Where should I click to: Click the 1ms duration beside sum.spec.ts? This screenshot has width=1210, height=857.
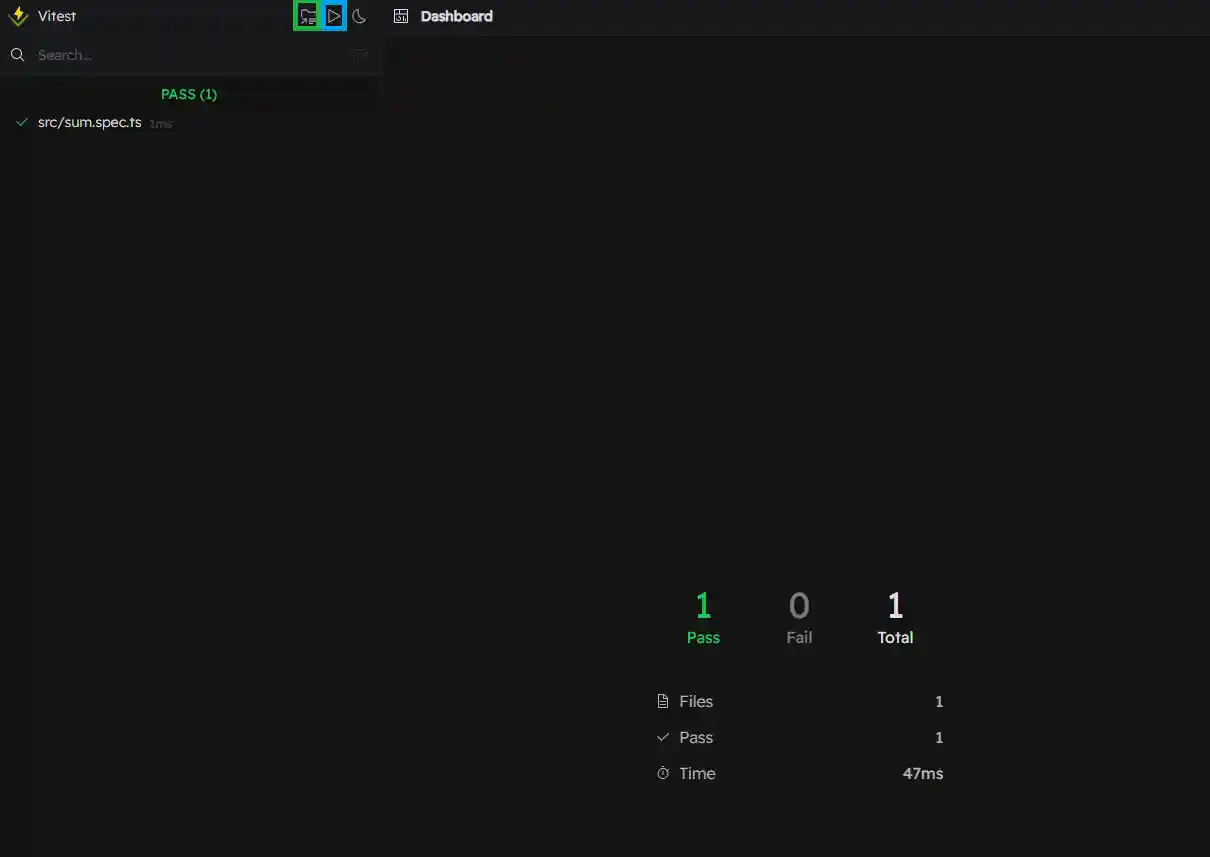(161, 124)
